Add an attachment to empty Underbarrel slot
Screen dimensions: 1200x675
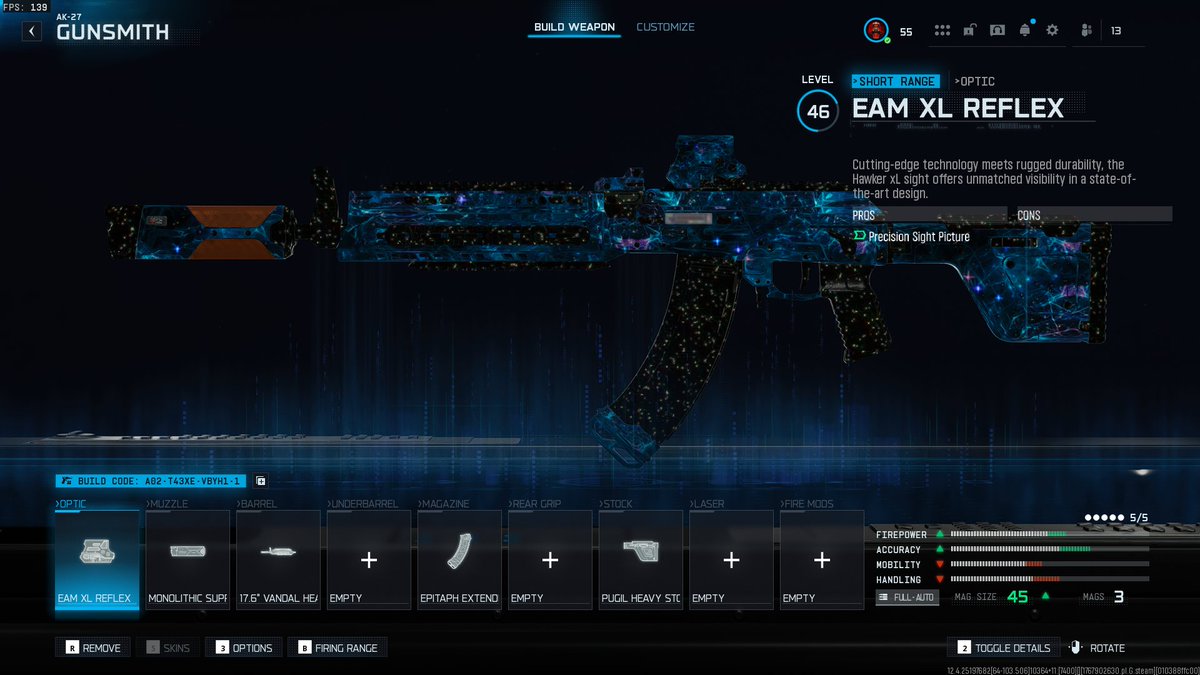tap(369, 559)
